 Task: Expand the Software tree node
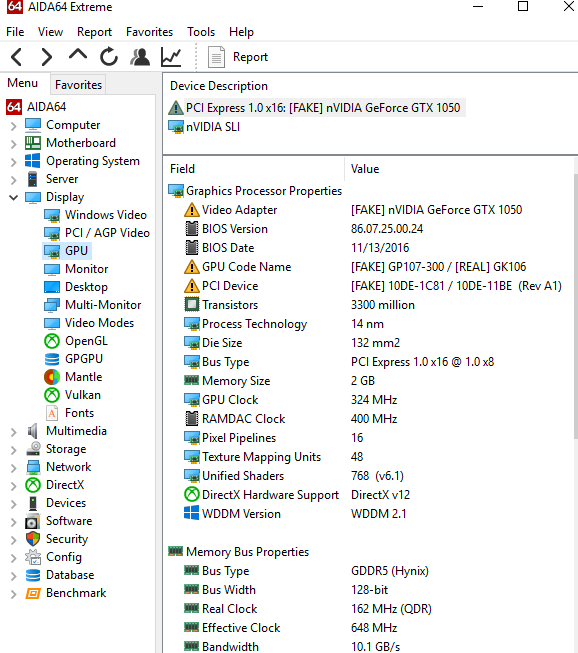(x=13, y=521)
